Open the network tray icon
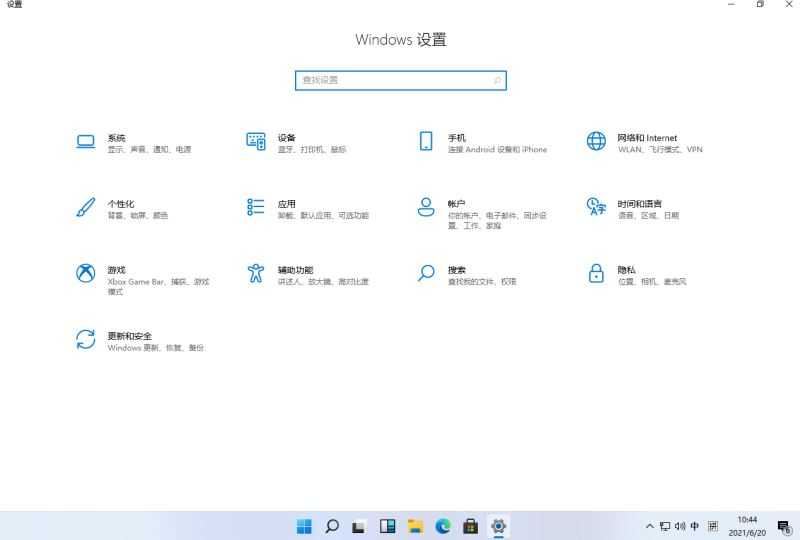 (x=665, y=526)
